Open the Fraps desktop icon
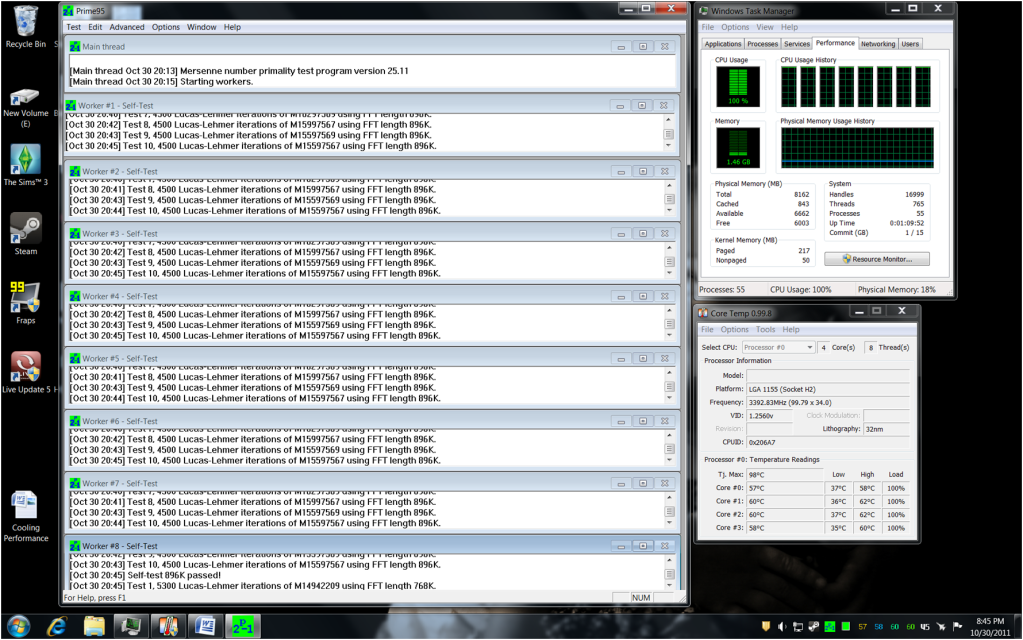Viewport: 1023px width, 640px height. pos(25,302)
